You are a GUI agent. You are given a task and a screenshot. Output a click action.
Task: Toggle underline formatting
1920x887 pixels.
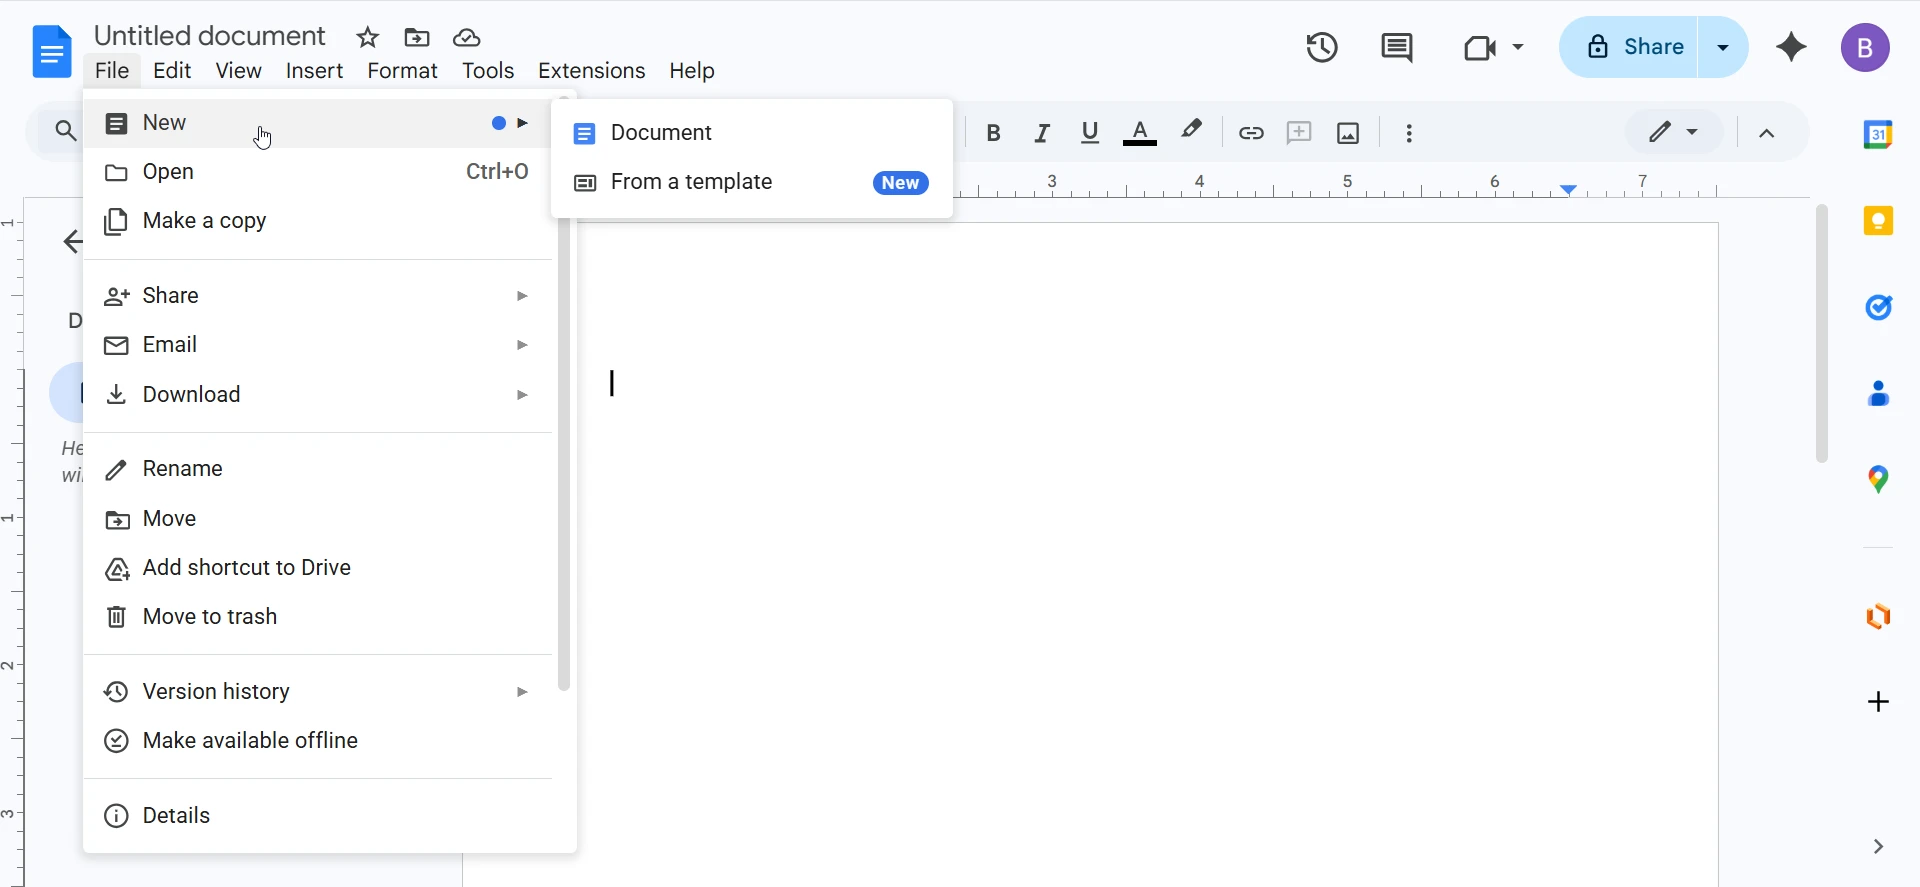[1090, 133]
